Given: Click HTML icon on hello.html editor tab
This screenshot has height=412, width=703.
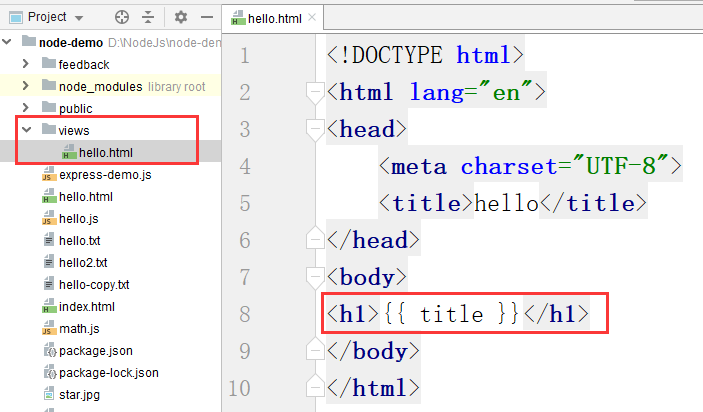Looking at the screenshot, I should (238, 17).
